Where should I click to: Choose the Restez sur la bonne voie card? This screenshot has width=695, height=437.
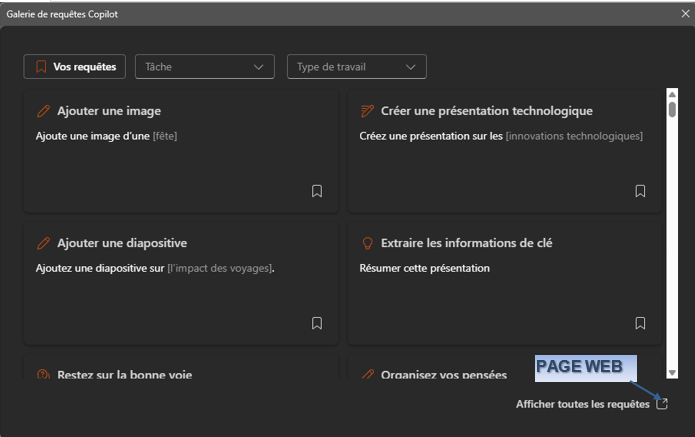[x=181, y=367]
